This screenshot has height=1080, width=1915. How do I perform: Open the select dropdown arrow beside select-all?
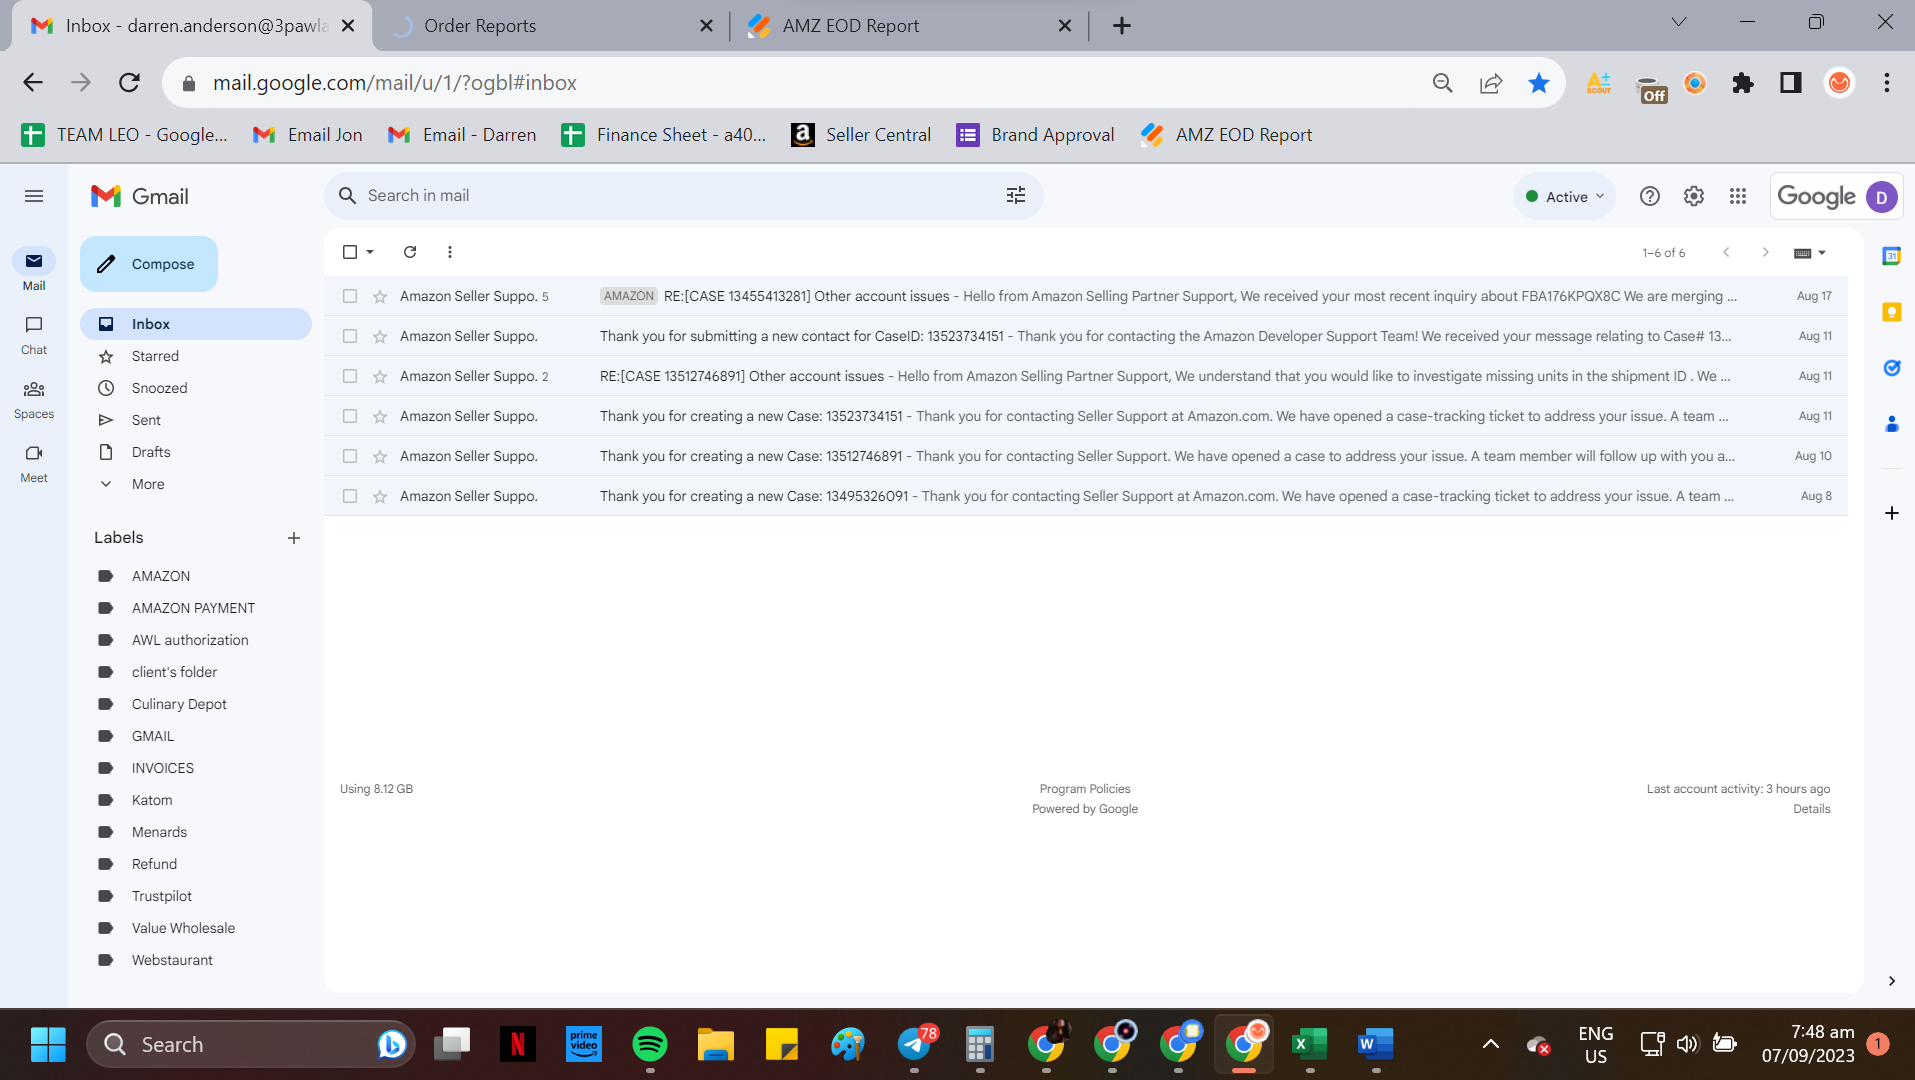click(370, 252)
